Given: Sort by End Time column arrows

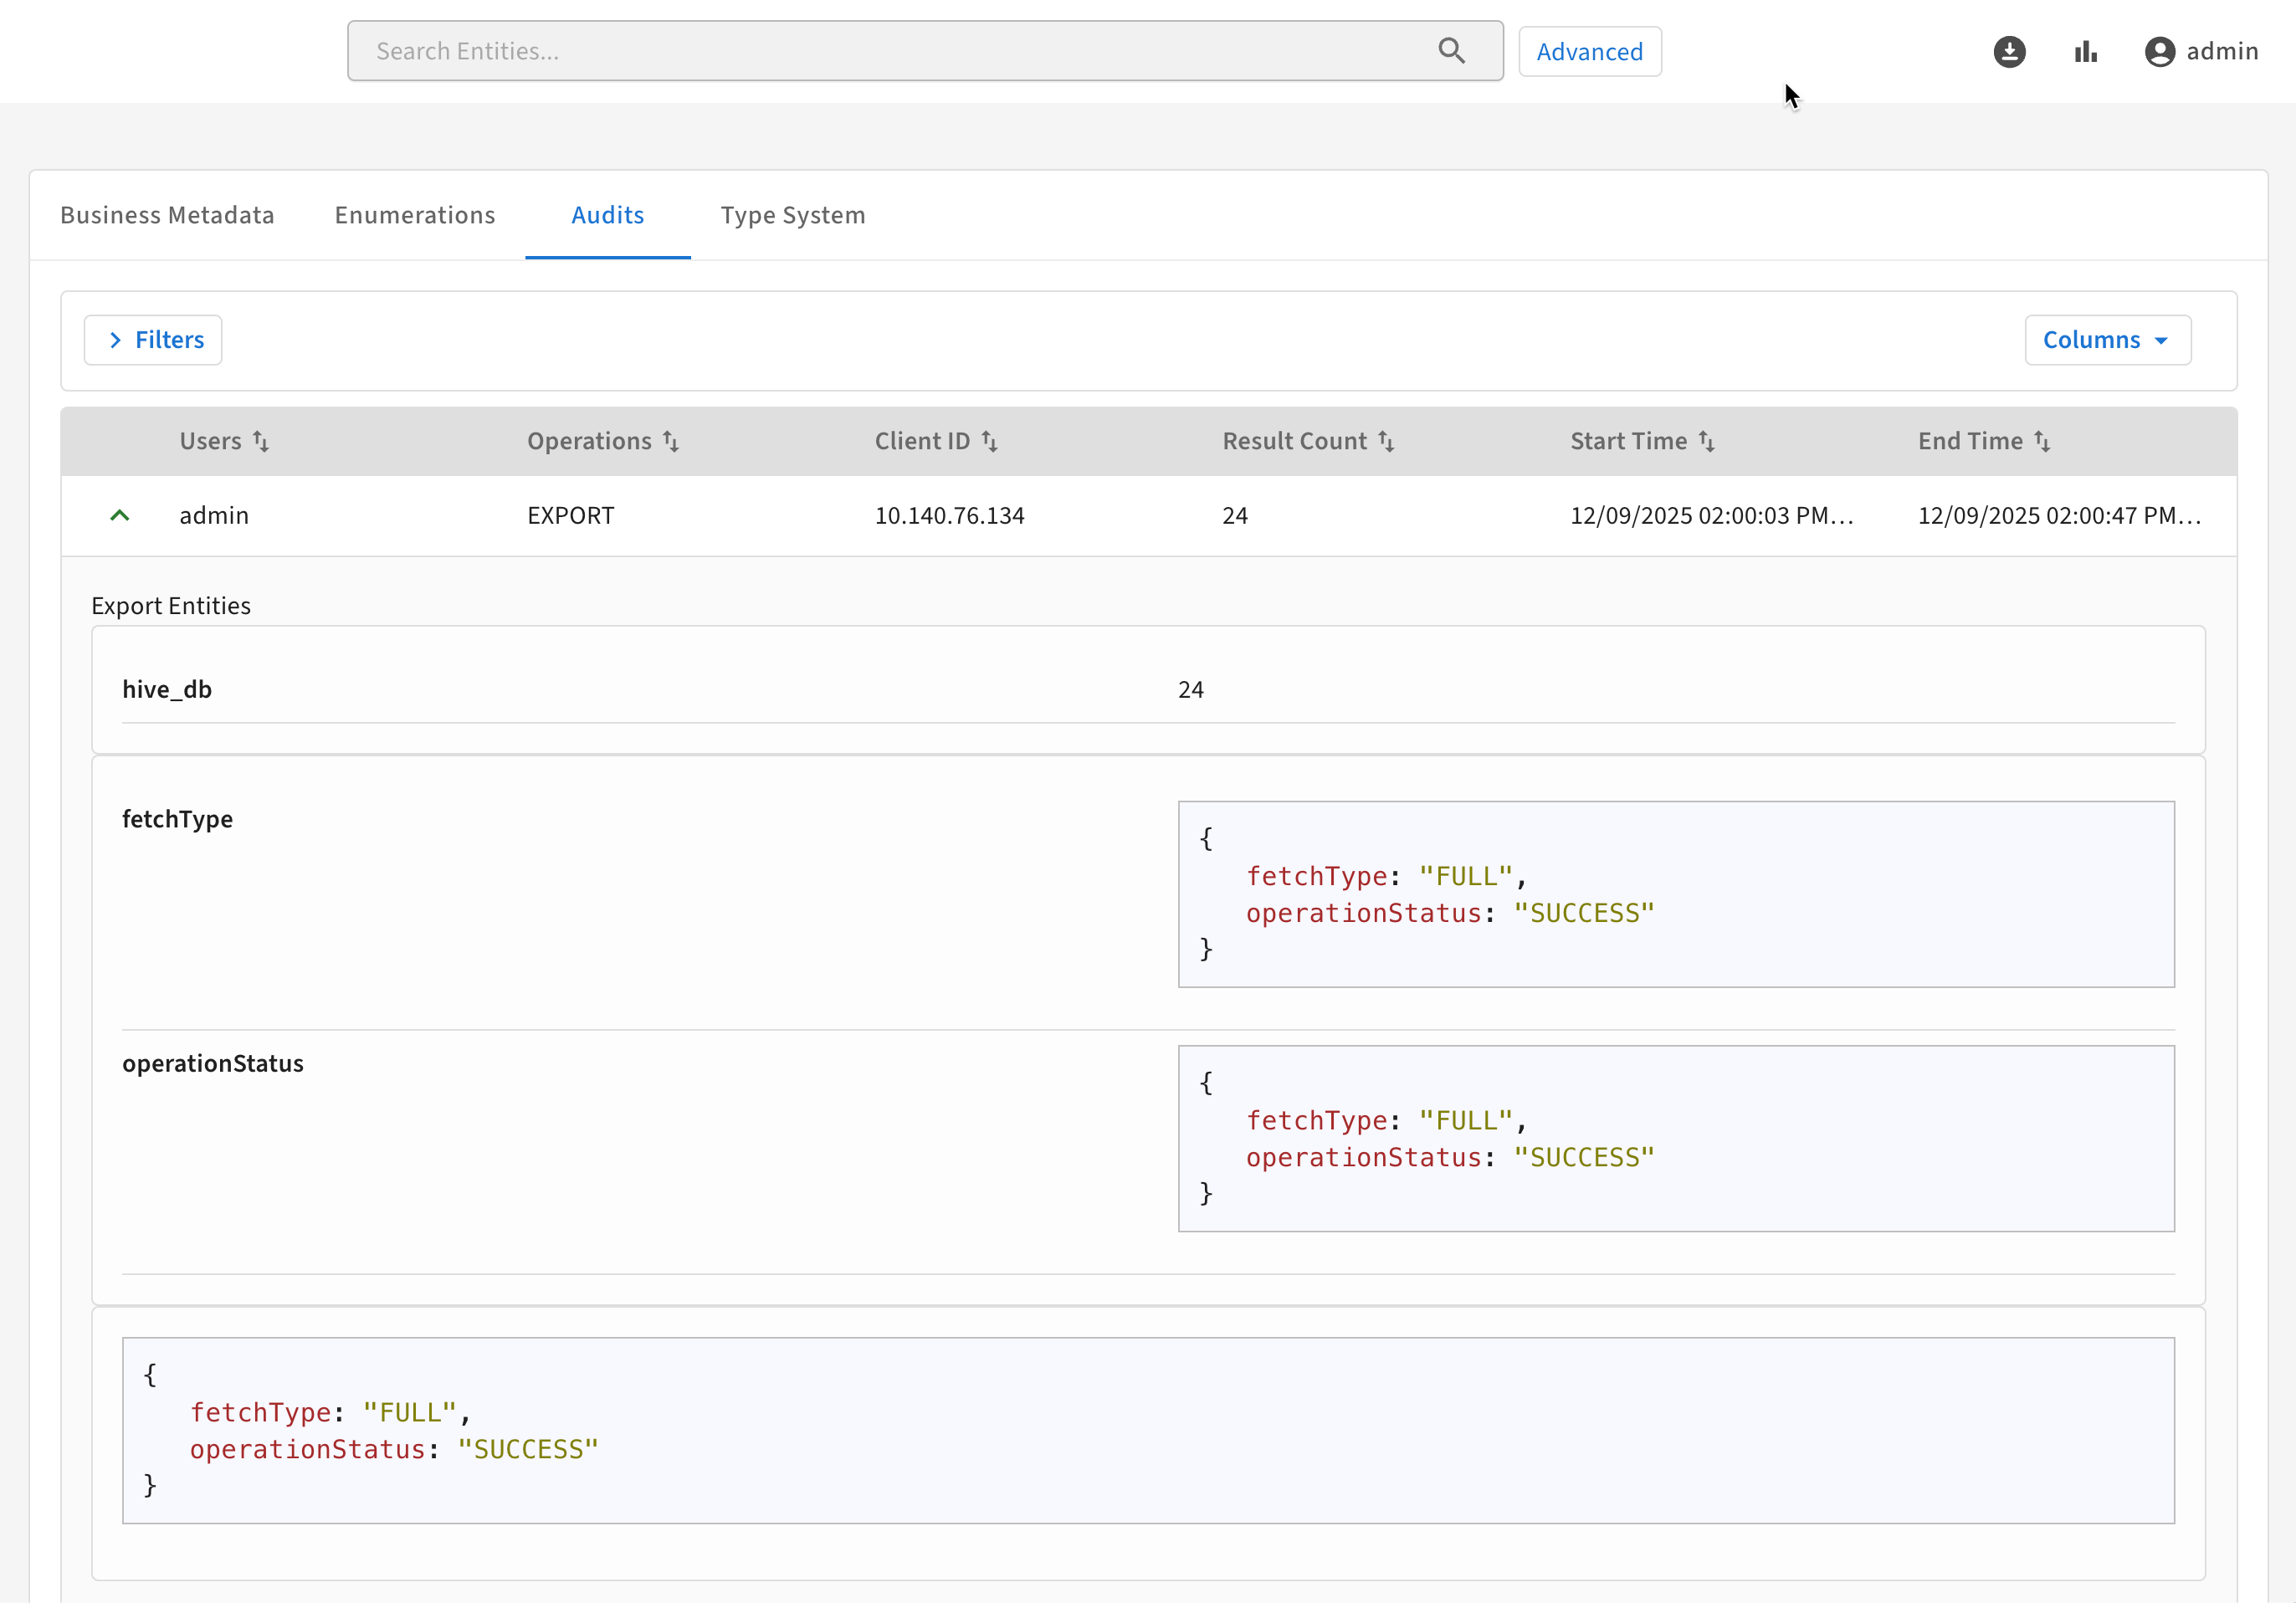Looking at the screenshot, I should (x=2042, y=441).
